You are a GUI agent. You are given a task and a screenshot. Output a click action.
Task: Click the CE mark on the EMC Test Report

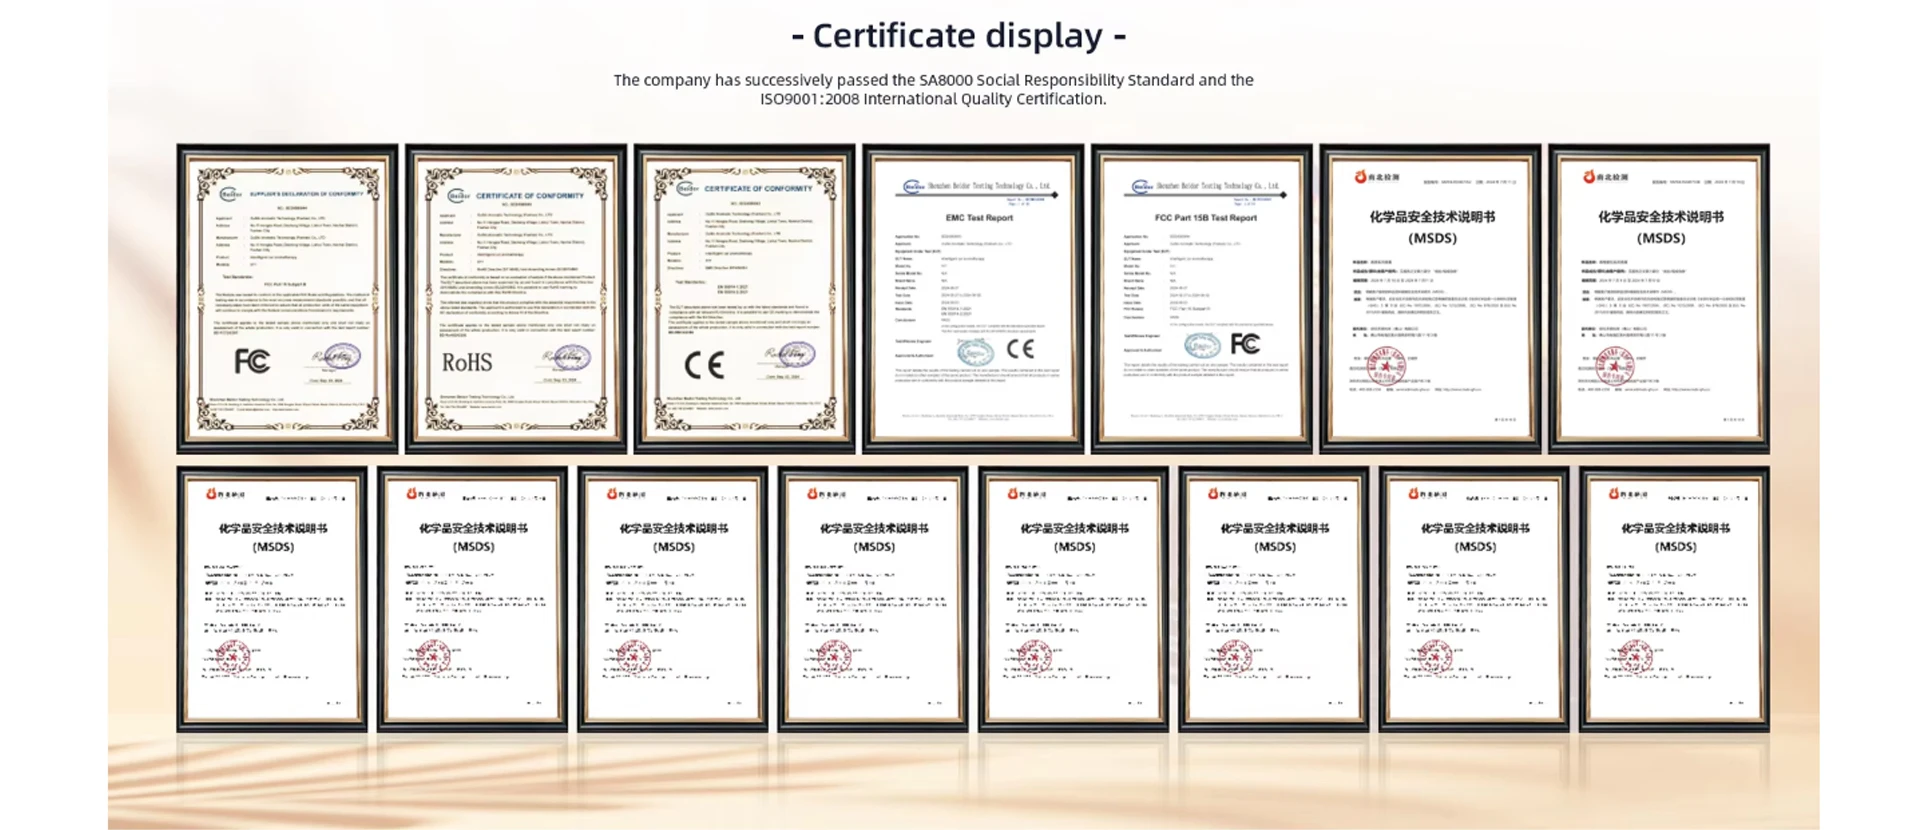click(x=1020, y=349)
